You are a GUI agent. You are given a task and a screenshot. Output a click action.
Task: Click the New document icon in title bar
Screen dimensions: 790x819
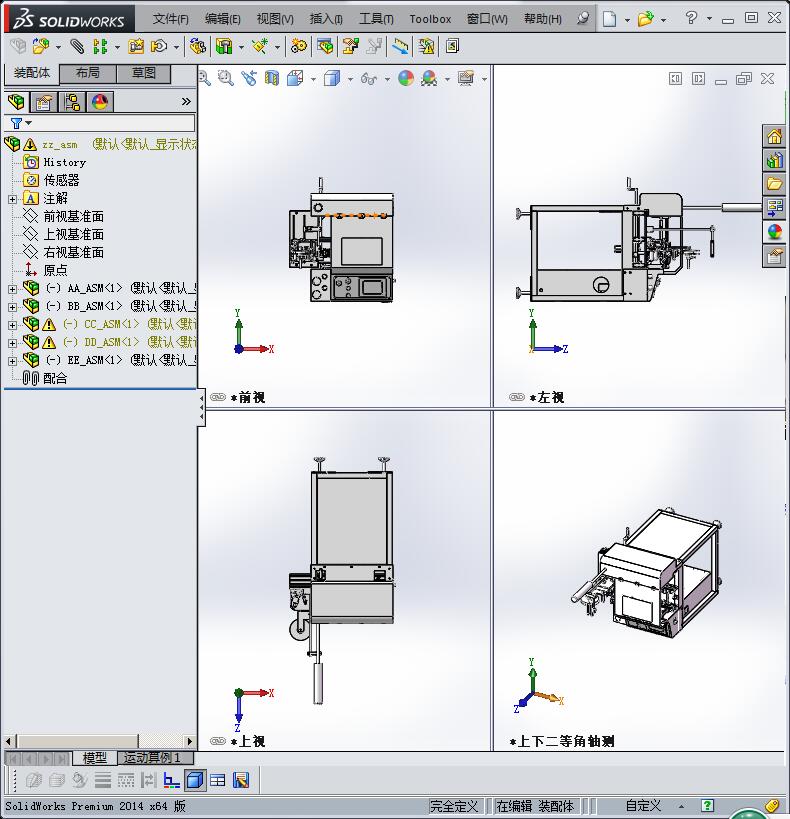[609, 19]
